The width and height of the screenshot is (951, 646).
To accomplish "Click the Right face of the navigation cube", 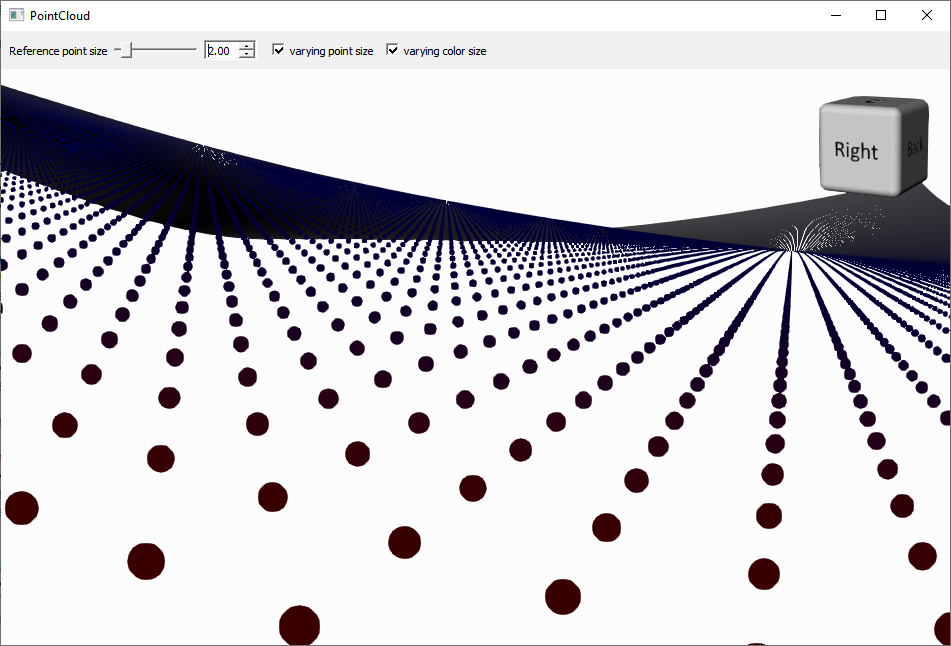I will click(855, 150).
